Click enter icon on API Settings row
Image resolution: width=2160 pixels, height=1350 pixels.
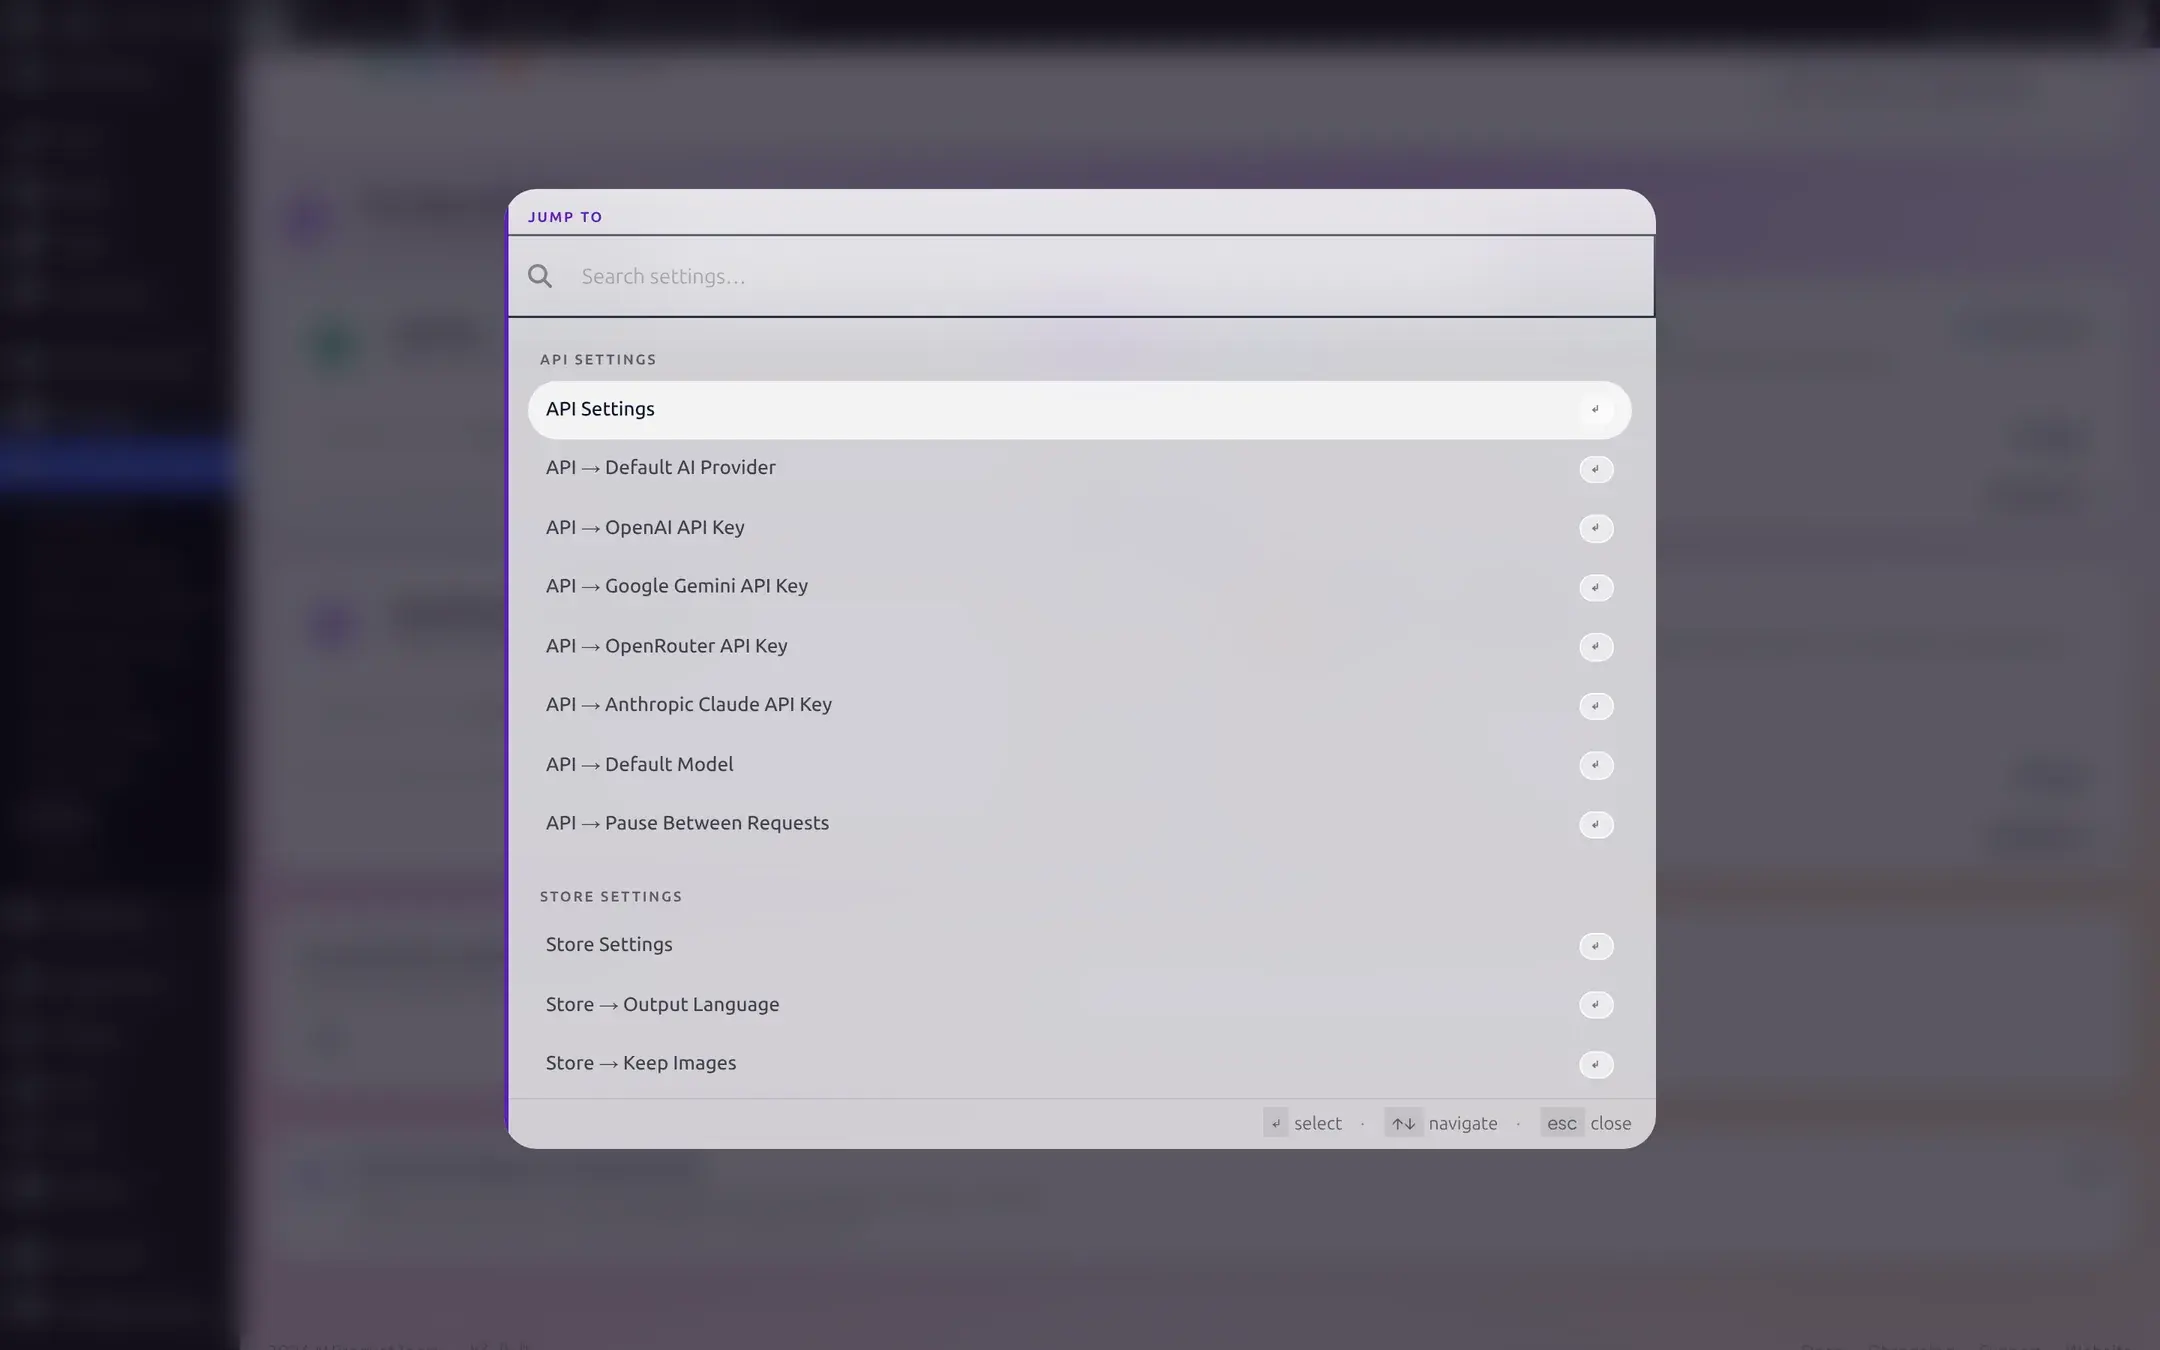(1596, 410)
